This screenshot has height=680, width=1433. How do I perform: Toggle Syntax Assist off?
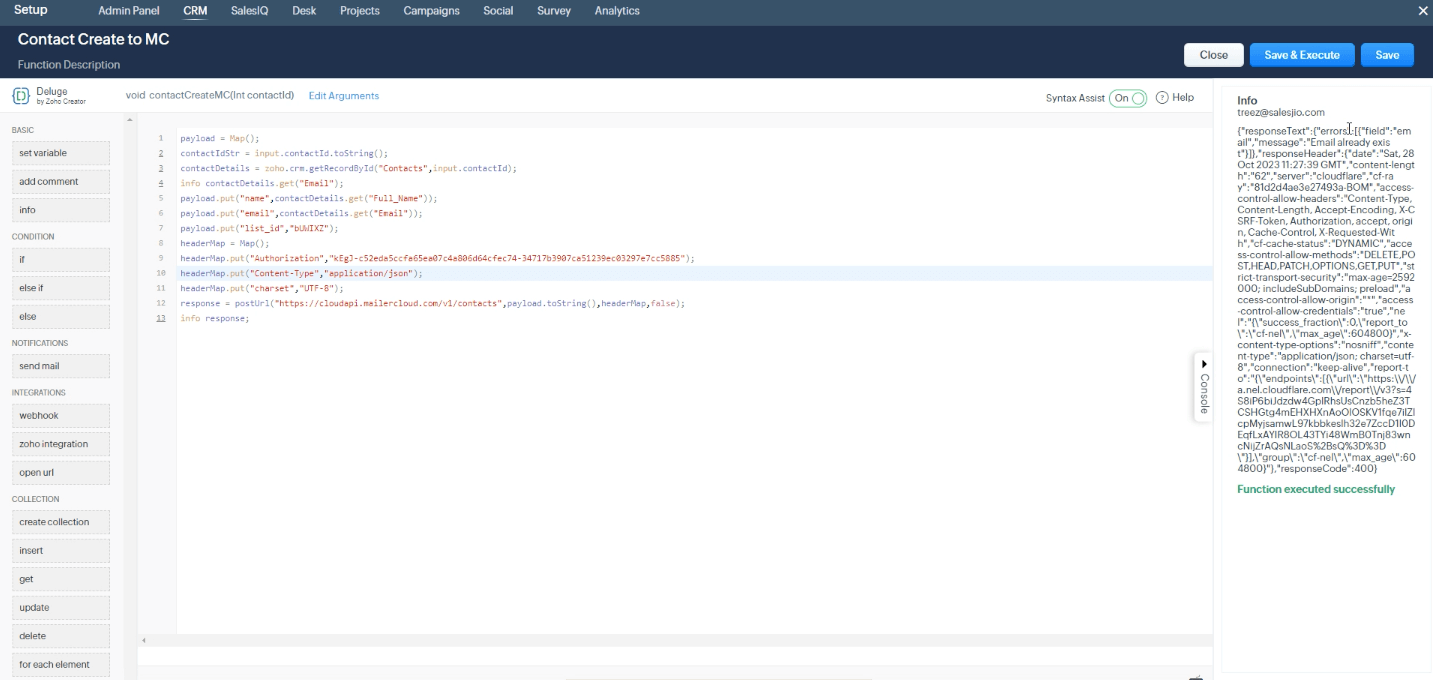click(x=1130, y=96)
